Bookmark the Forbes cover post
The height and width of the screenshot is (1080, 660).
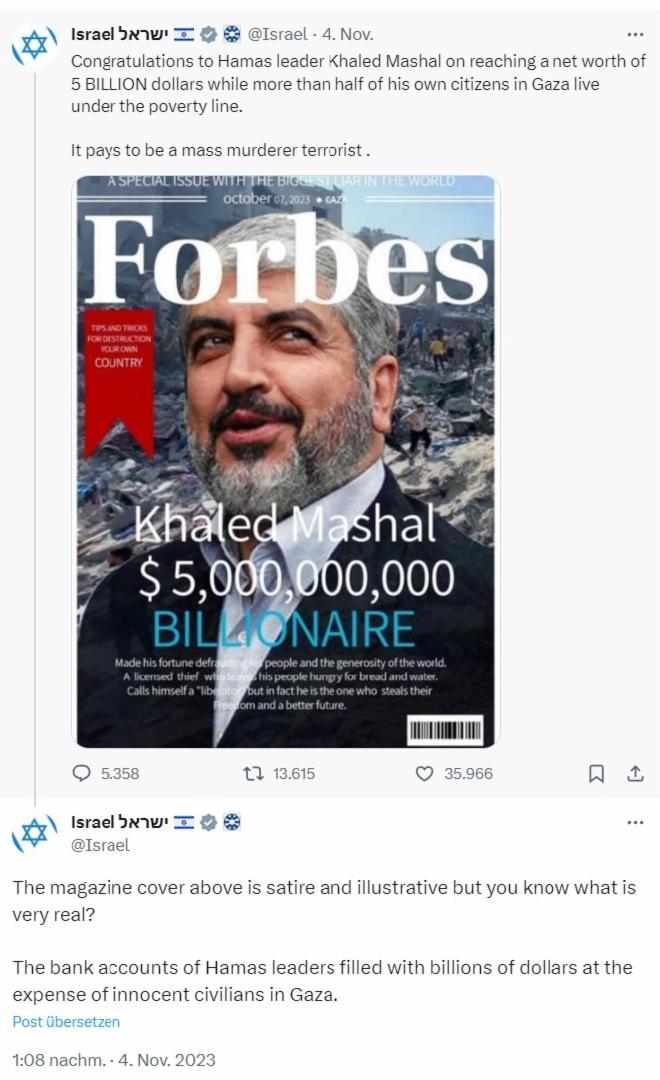[596, 773]
